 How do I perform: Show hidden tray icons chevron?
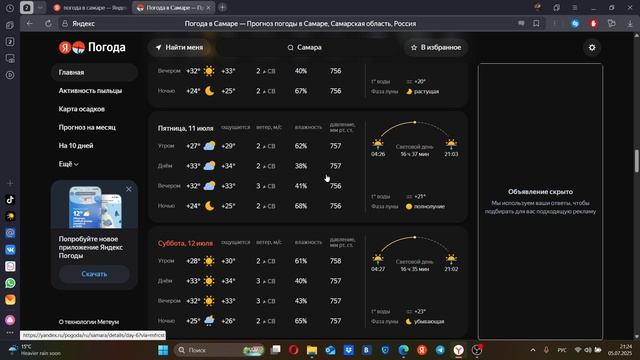pyautogui.click(x=533, y=350)
